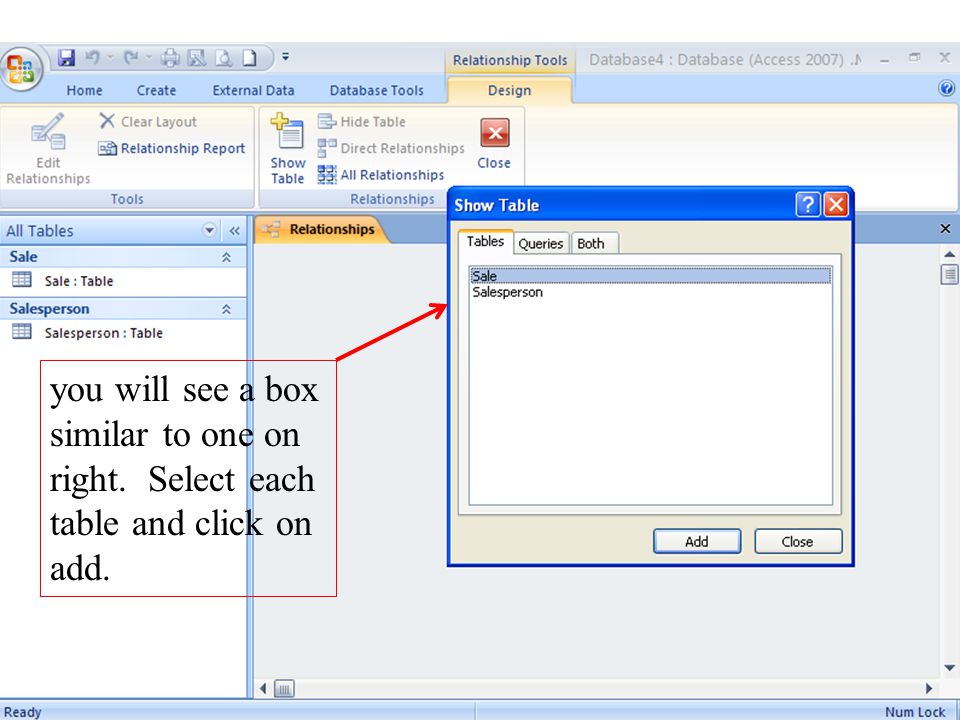This screenshot has width=960, height=720.
Task: Click Clear Layout
Action: point(148,121)
